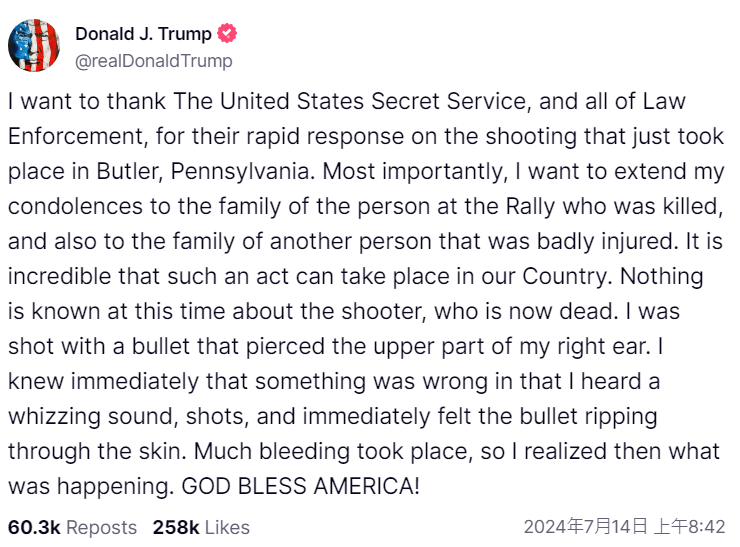Screen dimensions: 740x547
Task: Open Donald J. Trump display name
Action: 143,34
